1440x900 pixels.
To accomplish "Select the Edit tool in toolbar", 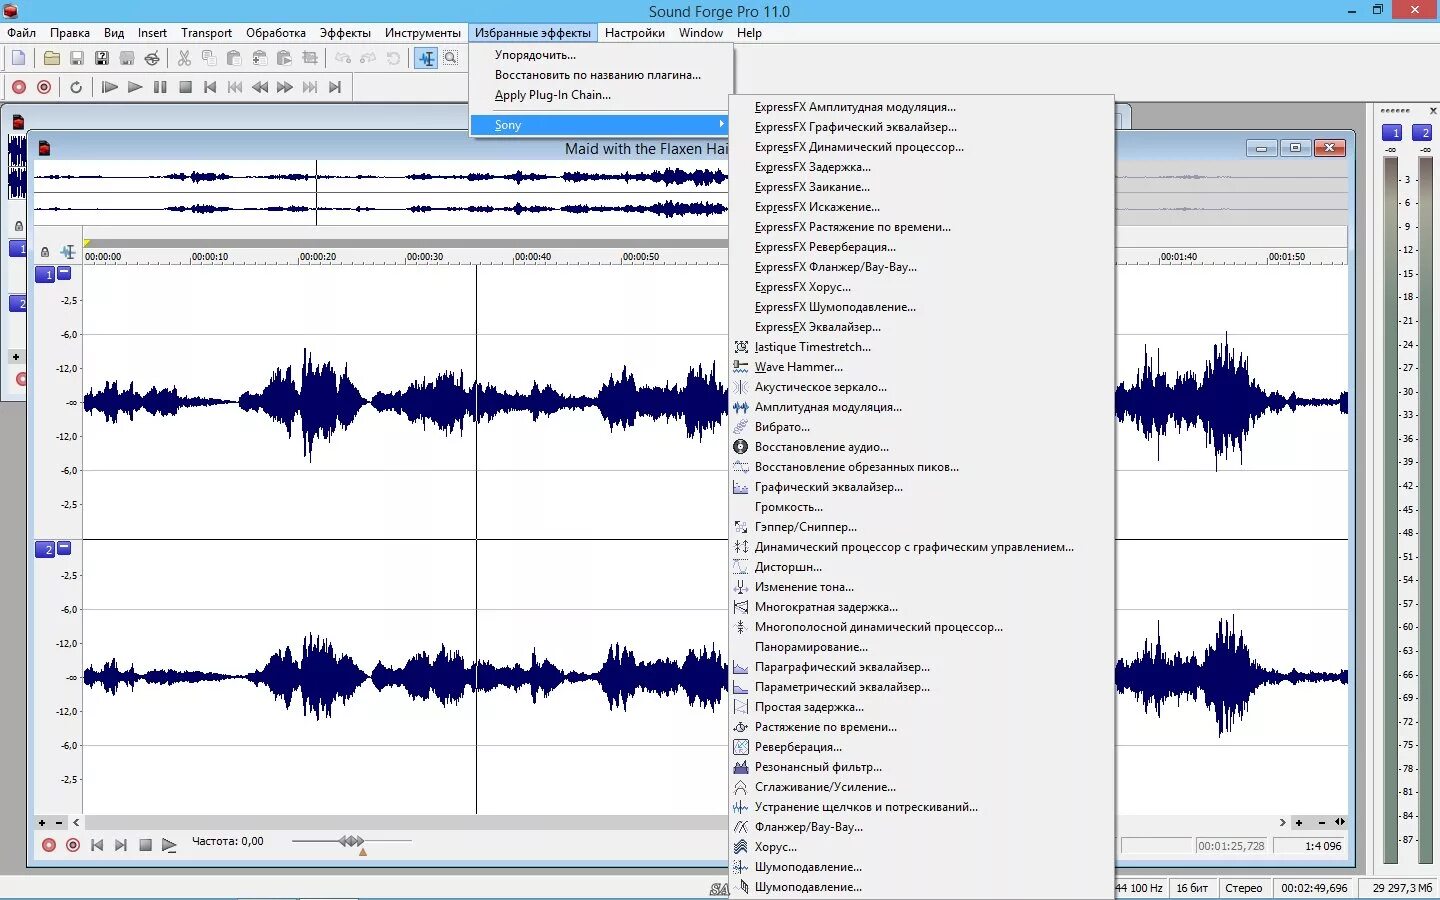I will pyautogui.click(x=426, y=57).
